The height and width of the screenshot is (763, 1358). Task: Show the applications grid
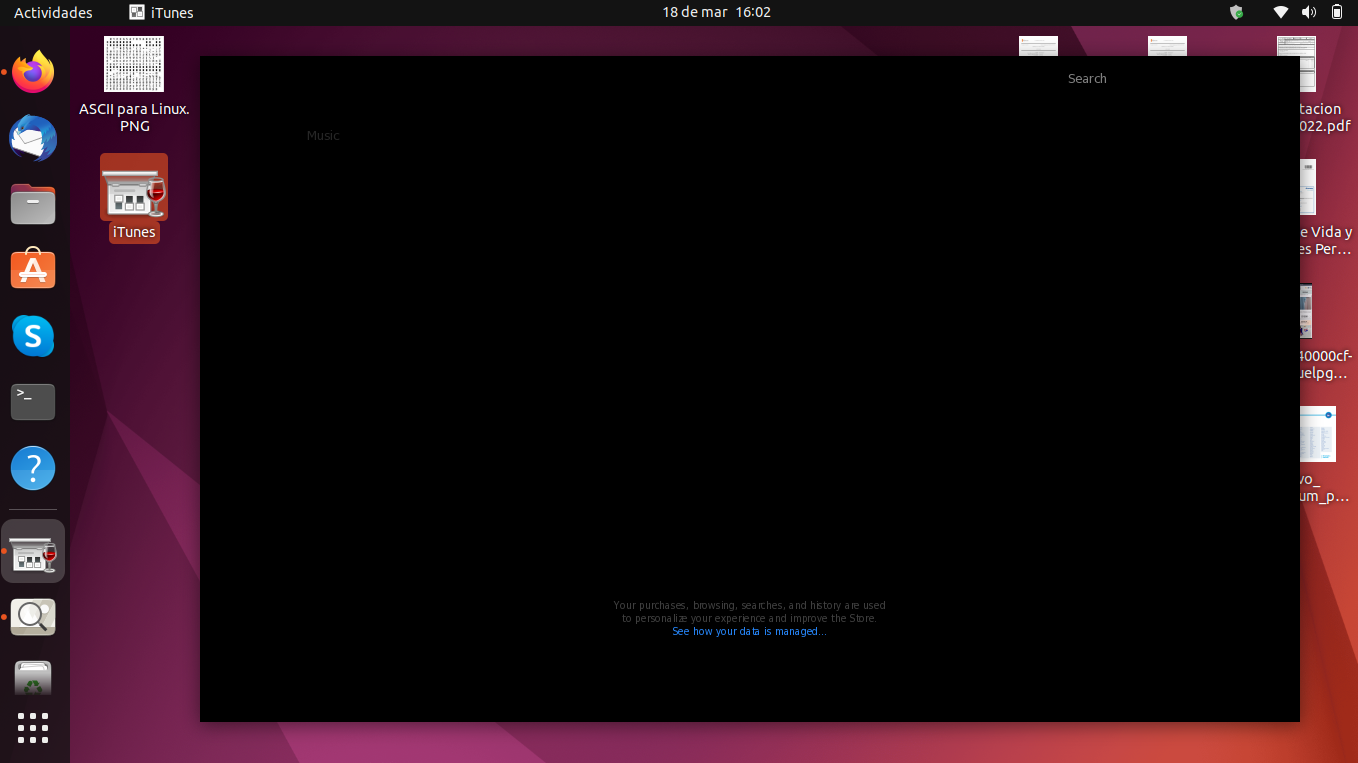33,728
